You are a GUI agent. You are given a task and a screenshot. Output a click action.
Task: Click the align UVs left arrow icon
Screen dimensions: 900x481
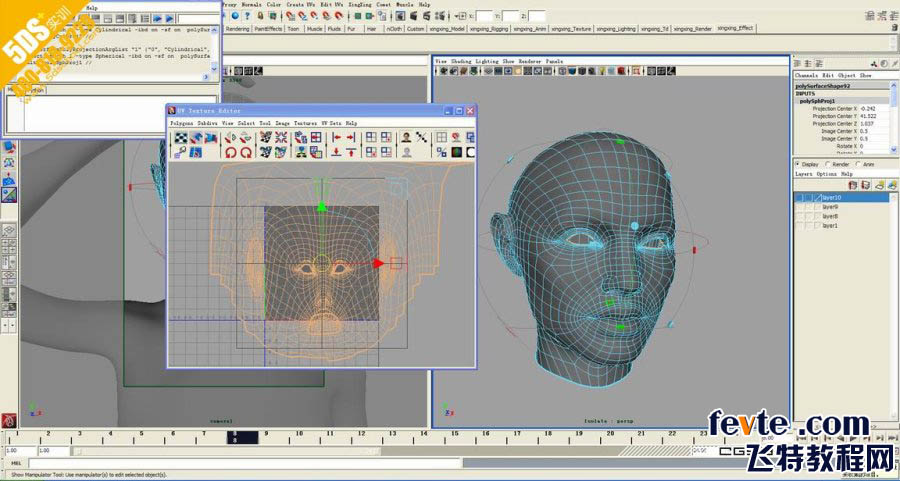pyautogui.click(x=337, y=138)
